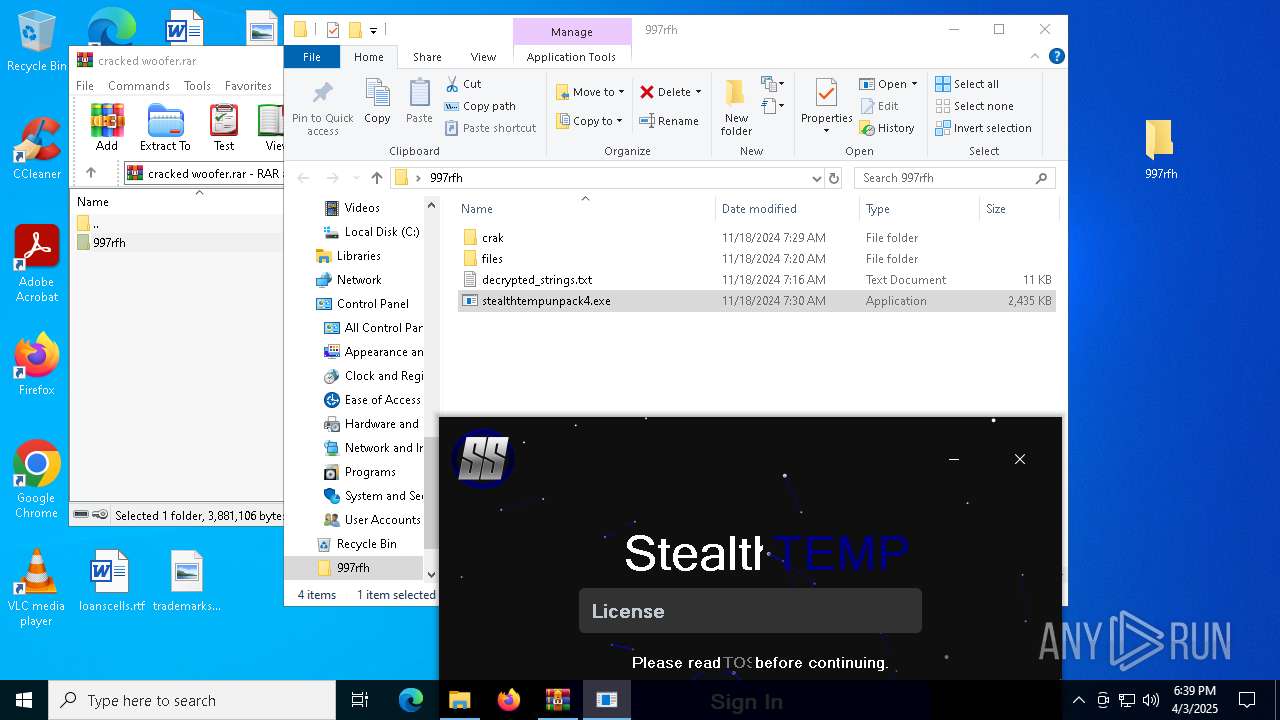Click the License input field
Viewport: 1280px width, 720px height.
(750, 611)
